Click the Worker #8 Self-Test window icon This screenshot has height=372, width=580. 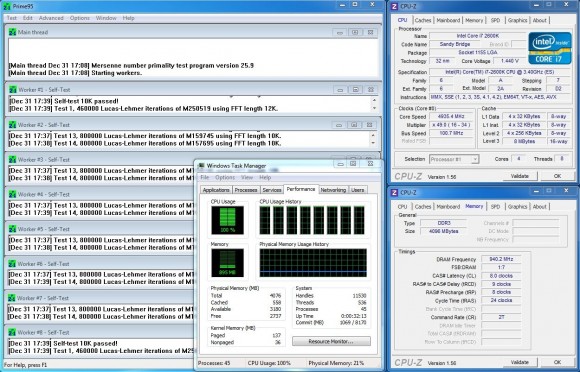(12, 332)
